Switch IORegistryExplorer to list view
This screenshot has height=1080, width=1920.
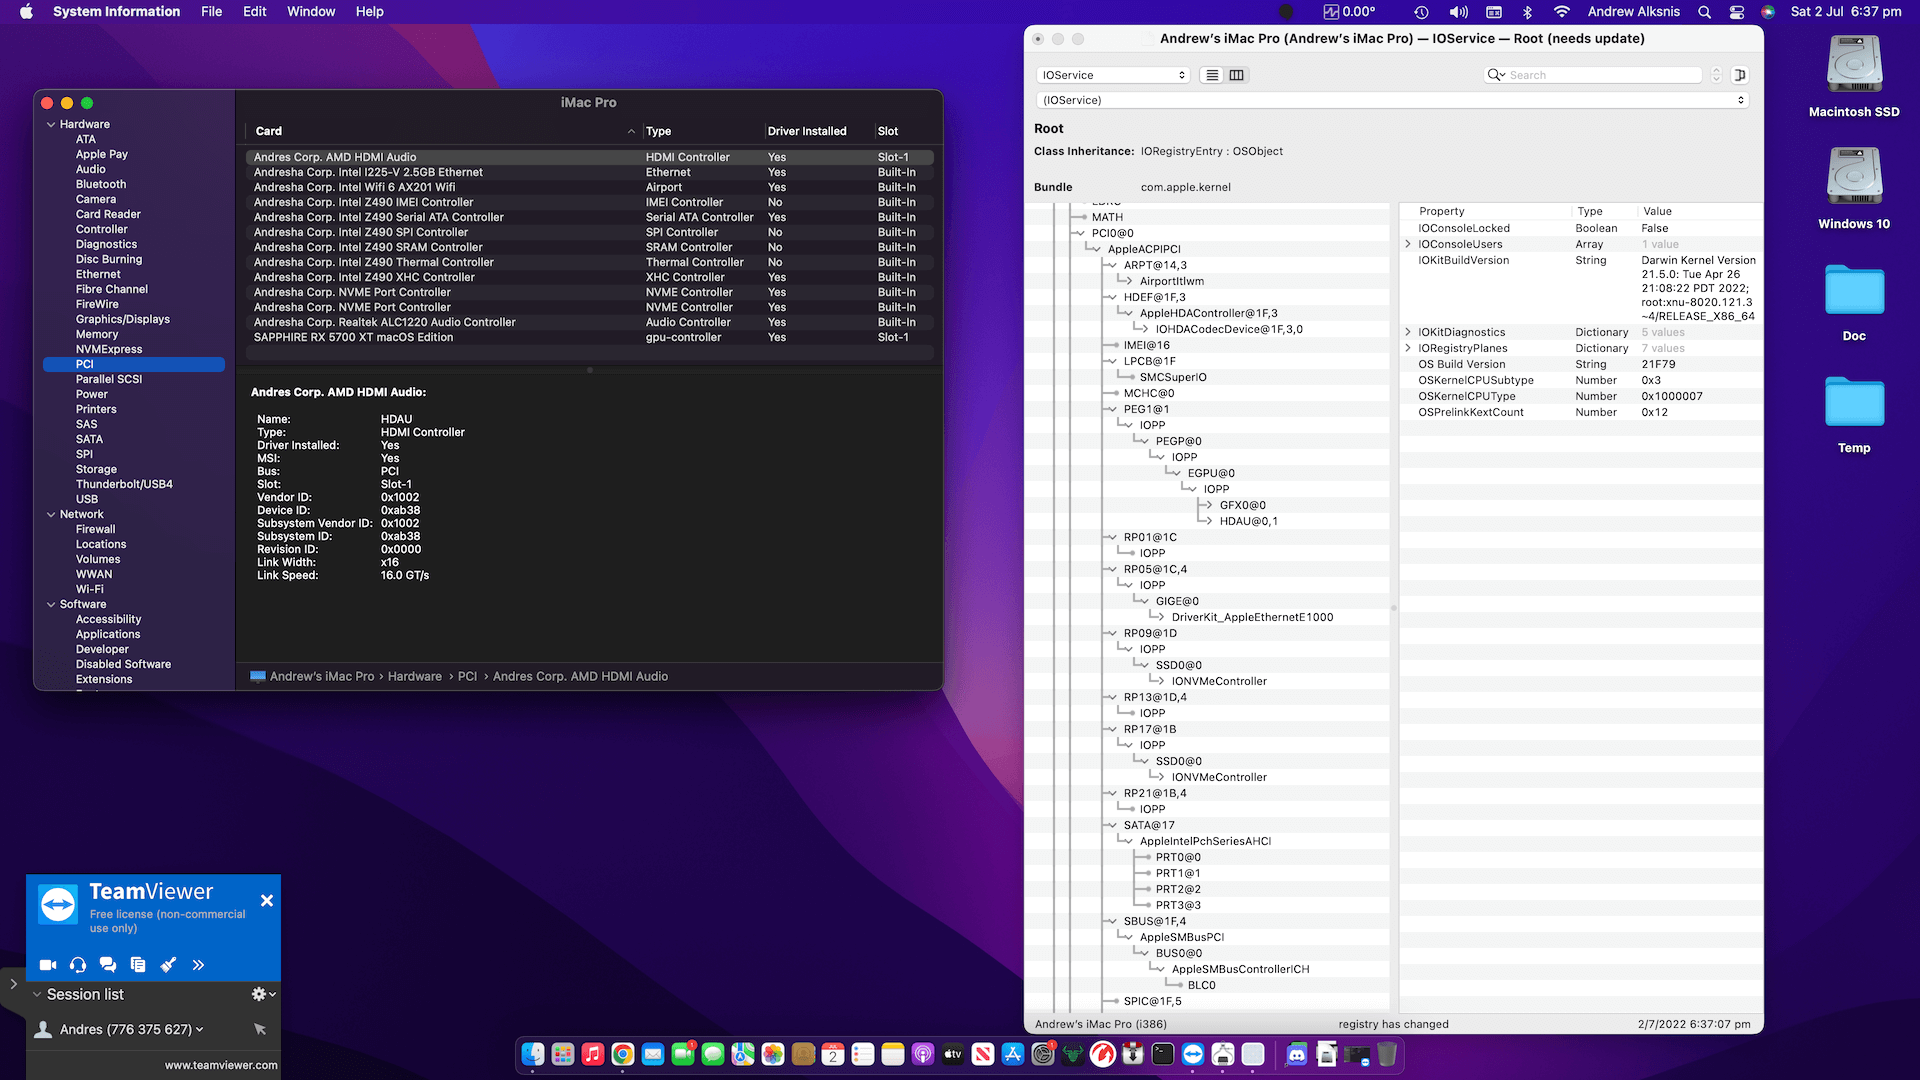tap(1212, 75)
